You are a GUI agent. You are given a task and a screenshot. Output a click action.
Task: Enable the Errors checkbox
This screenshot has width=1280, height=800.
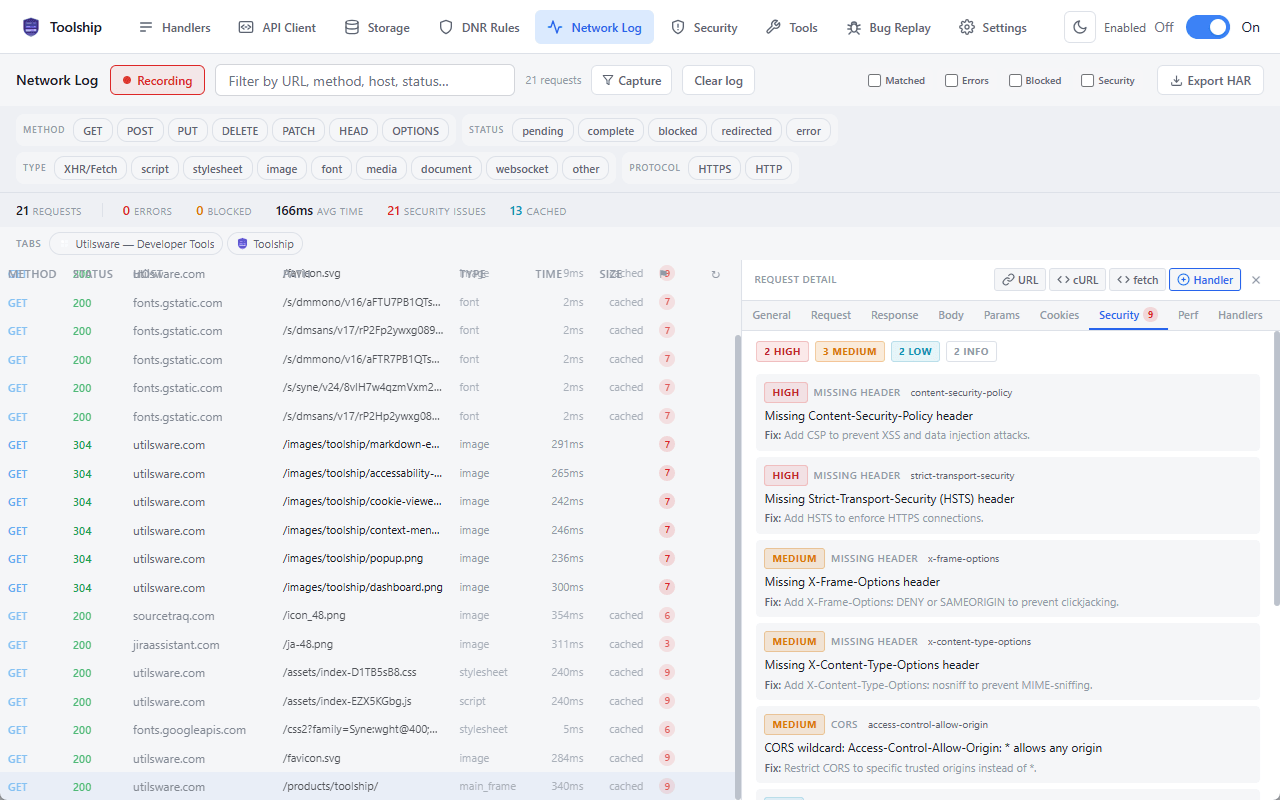[951, 80]
